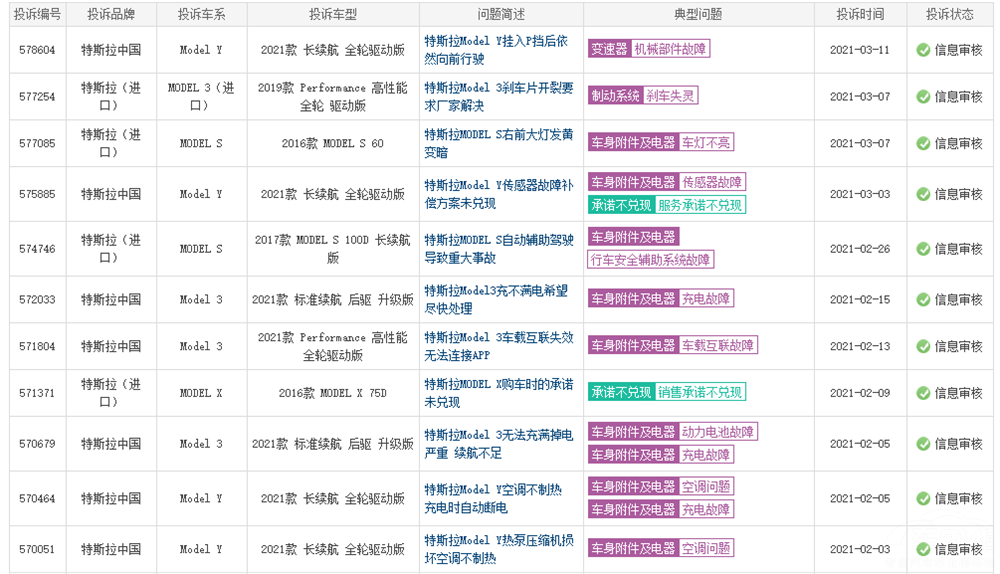1000x574 pixels.
Task: Click the status check icon in row 577085
Action: click(x=923, y=143)
